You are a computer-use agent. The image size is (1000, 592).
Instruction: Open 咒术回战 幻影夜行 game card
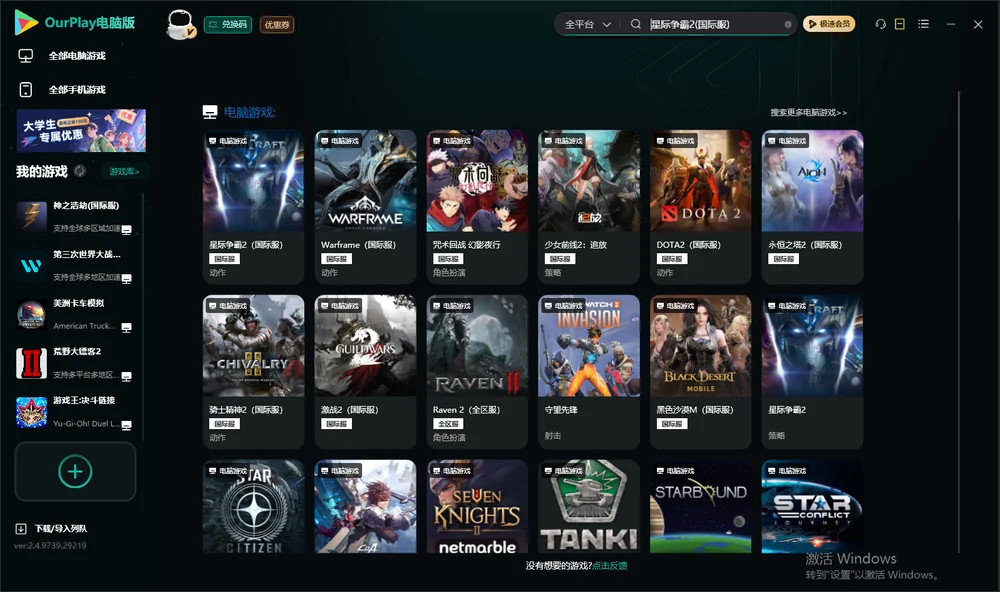pyautogui.click(x=477, y=207)
